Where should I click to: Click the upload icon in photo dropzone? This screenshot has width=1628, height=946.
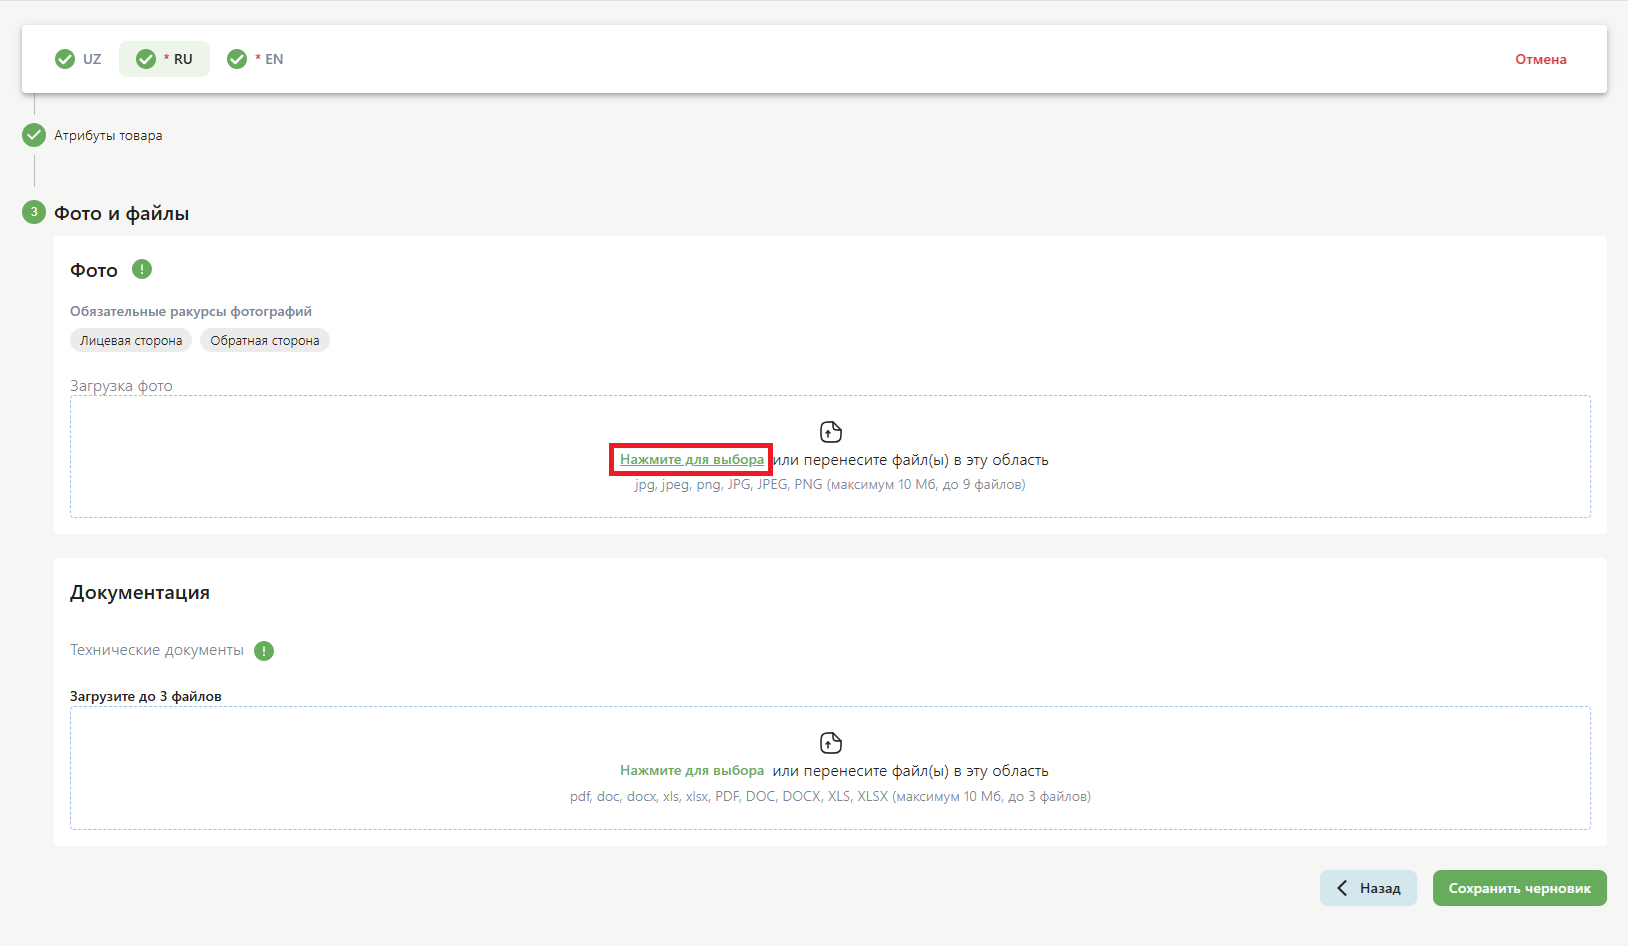coord(830,432)
